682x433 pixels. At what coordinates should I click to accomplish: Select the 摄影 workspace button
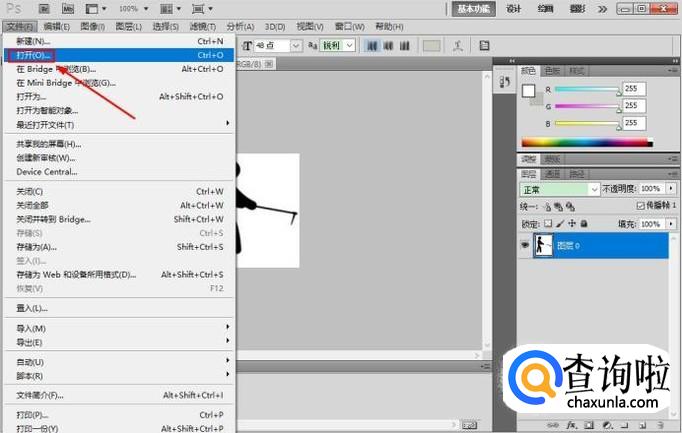pyautogui.click(x=577, y=9)
